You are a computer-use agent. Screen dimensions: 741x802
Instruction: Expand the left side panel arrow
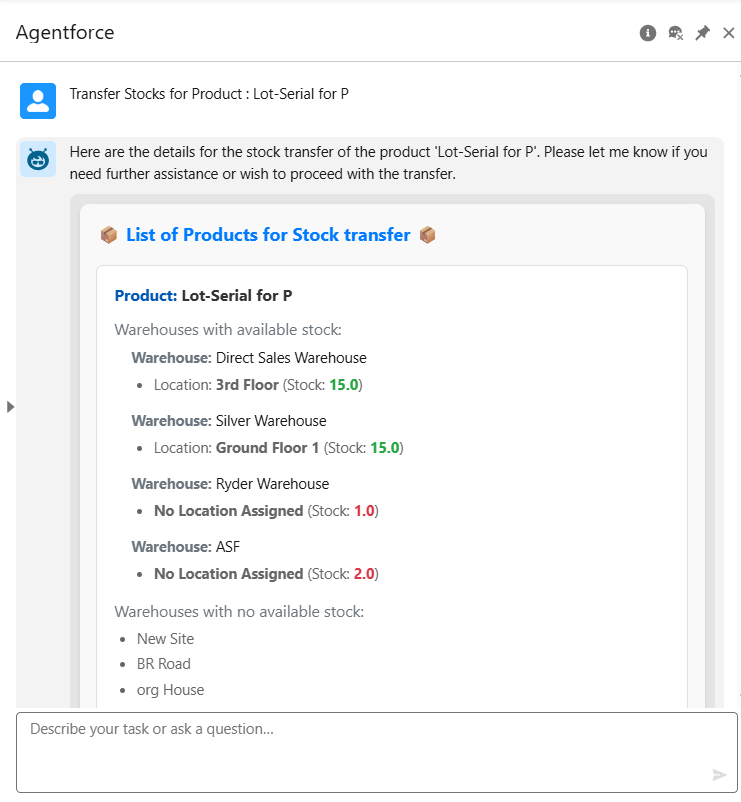pyautogui.click(x=10, y=407)
